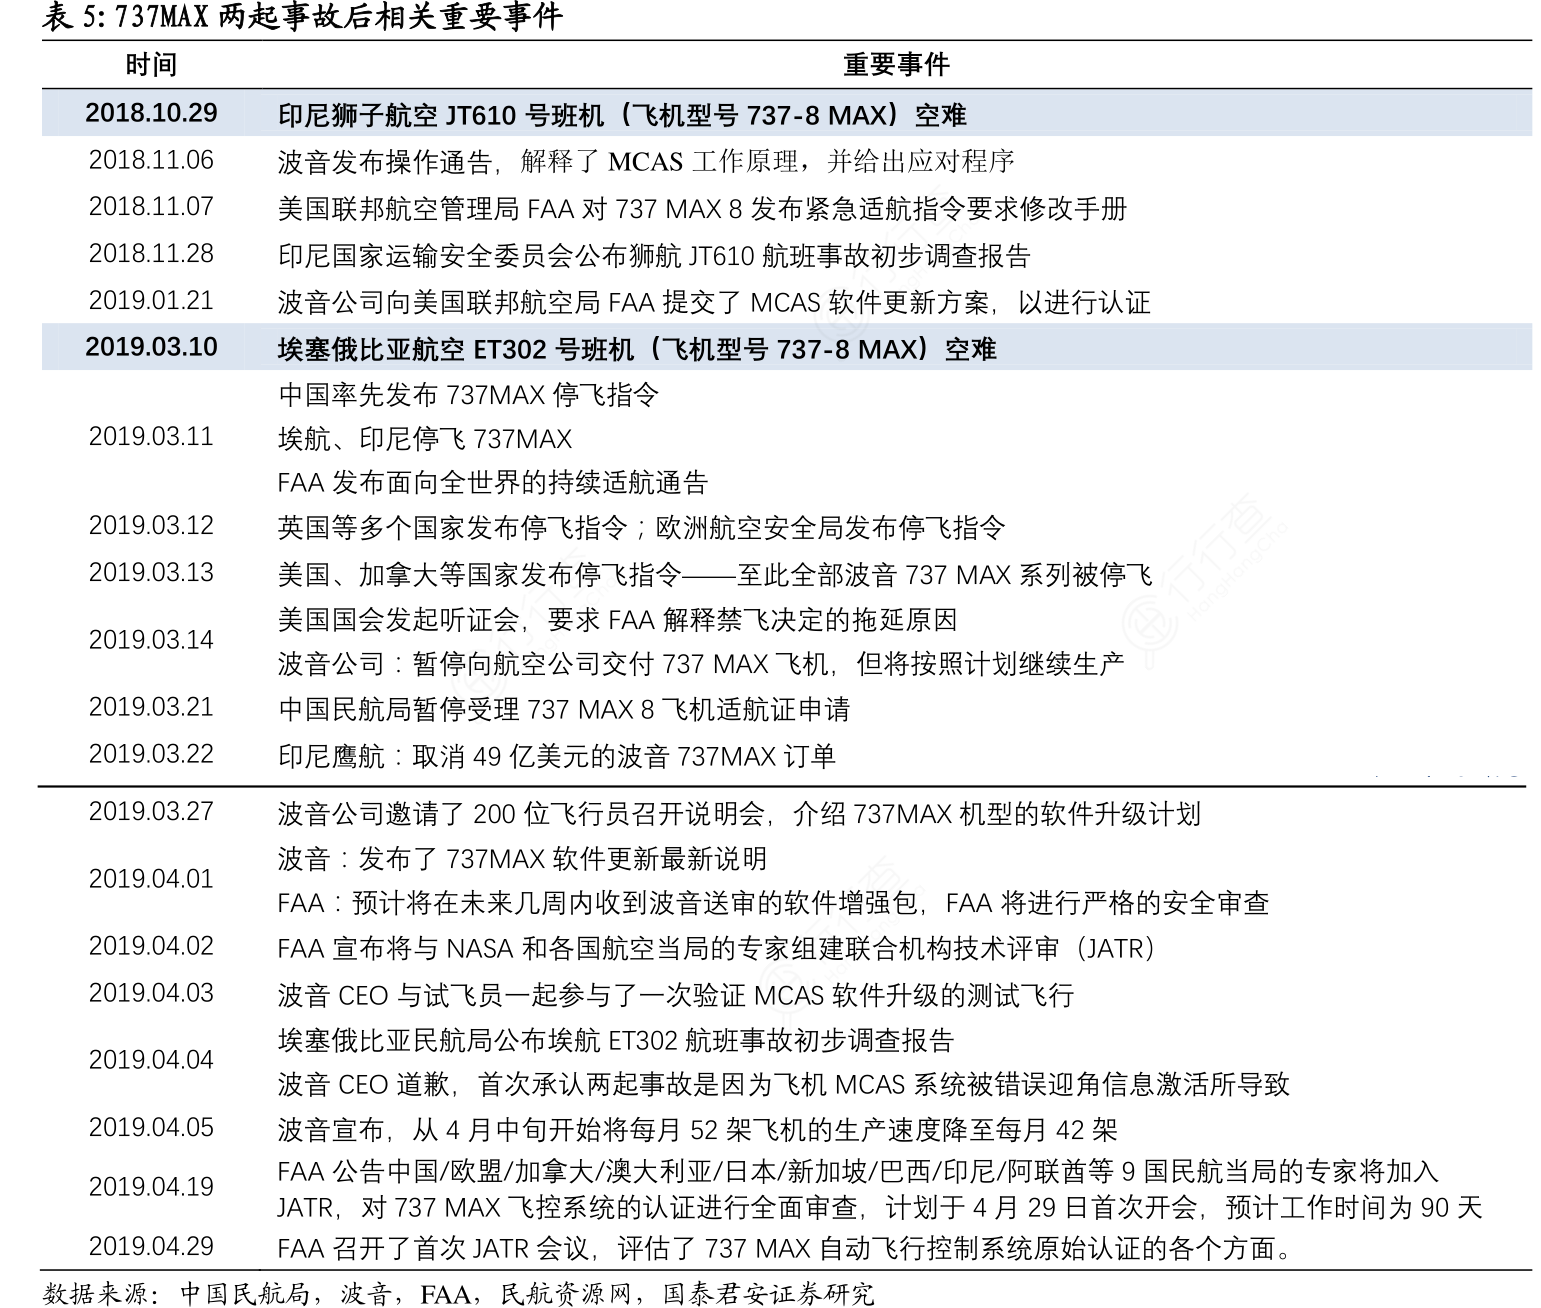Select the ET302 crash event row text
This screenshot has height=1308, width=1541.
point(636,350)
